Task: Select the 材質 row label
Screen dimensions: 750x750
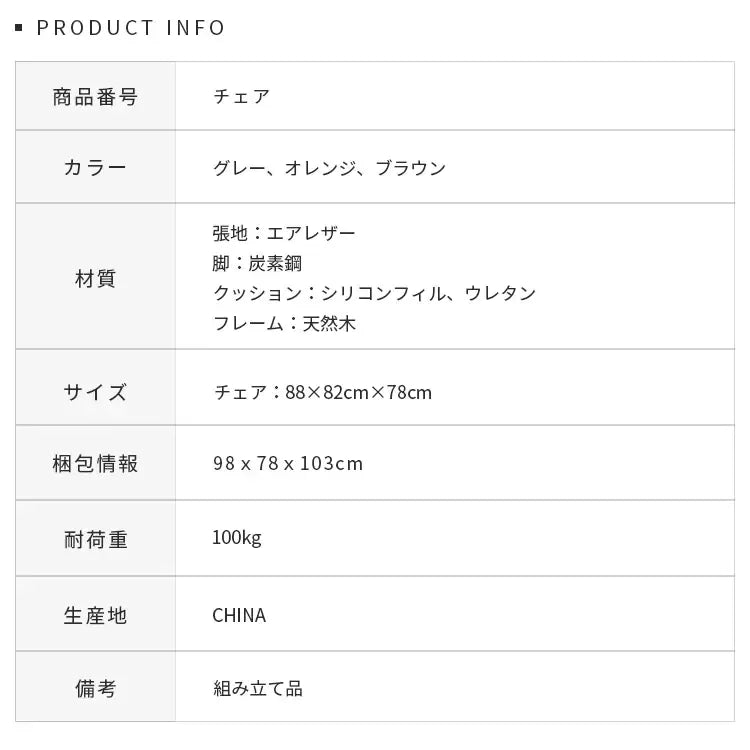Action: point(95,278)
